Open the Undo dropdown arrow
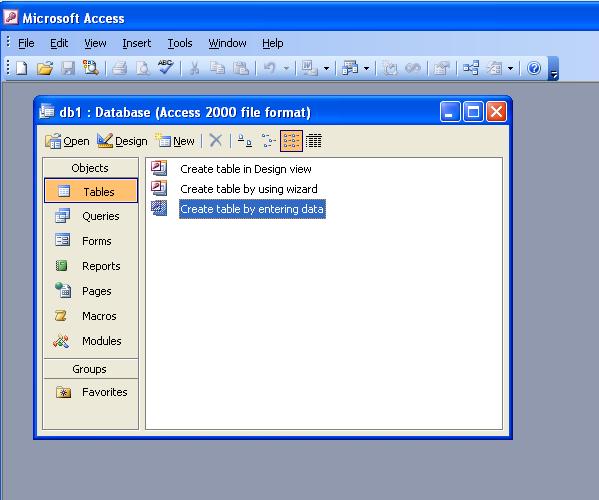Image resolution: width=599 pixels, height=500 pixels. [x=287, y=69]
